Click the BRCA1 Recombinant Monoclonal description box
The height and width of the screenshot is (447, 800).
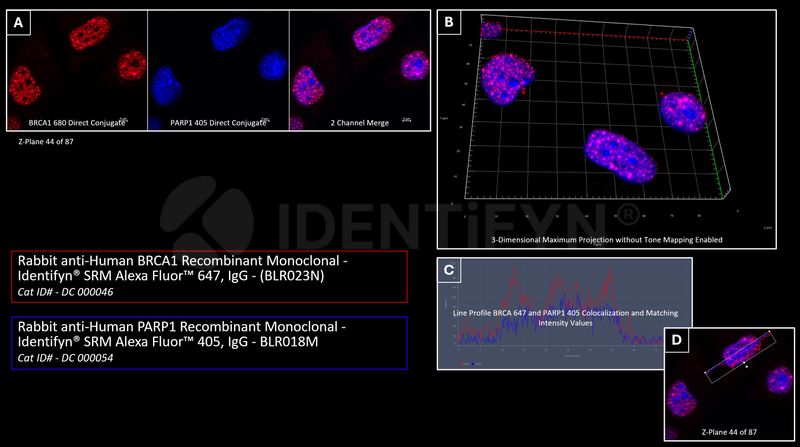pos(209,277)
